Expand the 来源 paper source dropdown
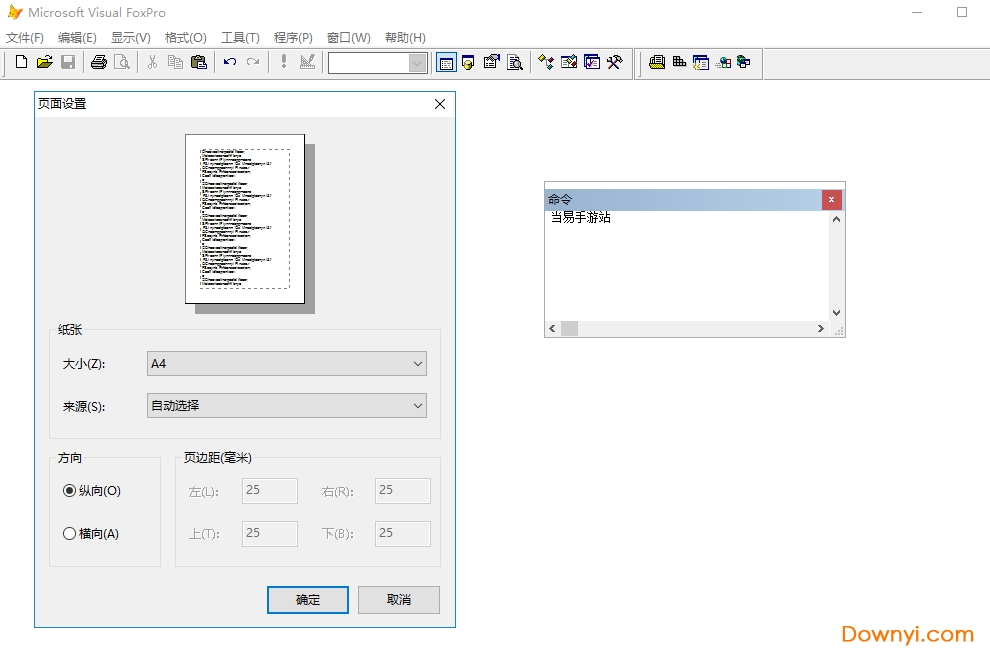 click(286, 405)
